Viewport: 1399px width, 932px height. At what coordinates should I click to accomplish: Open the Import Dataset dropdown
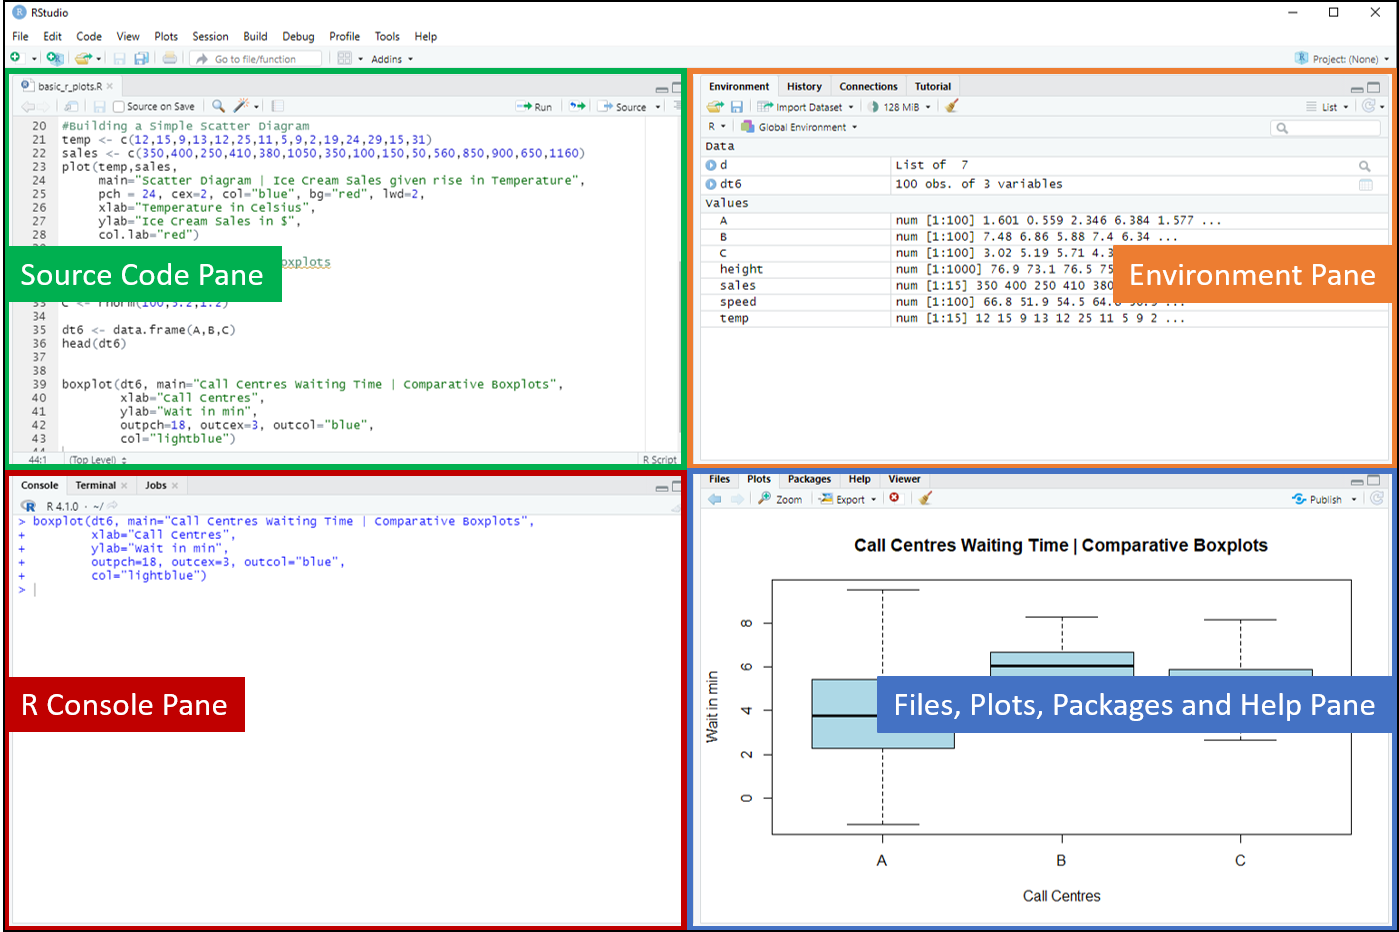click(x=806, y=107)
